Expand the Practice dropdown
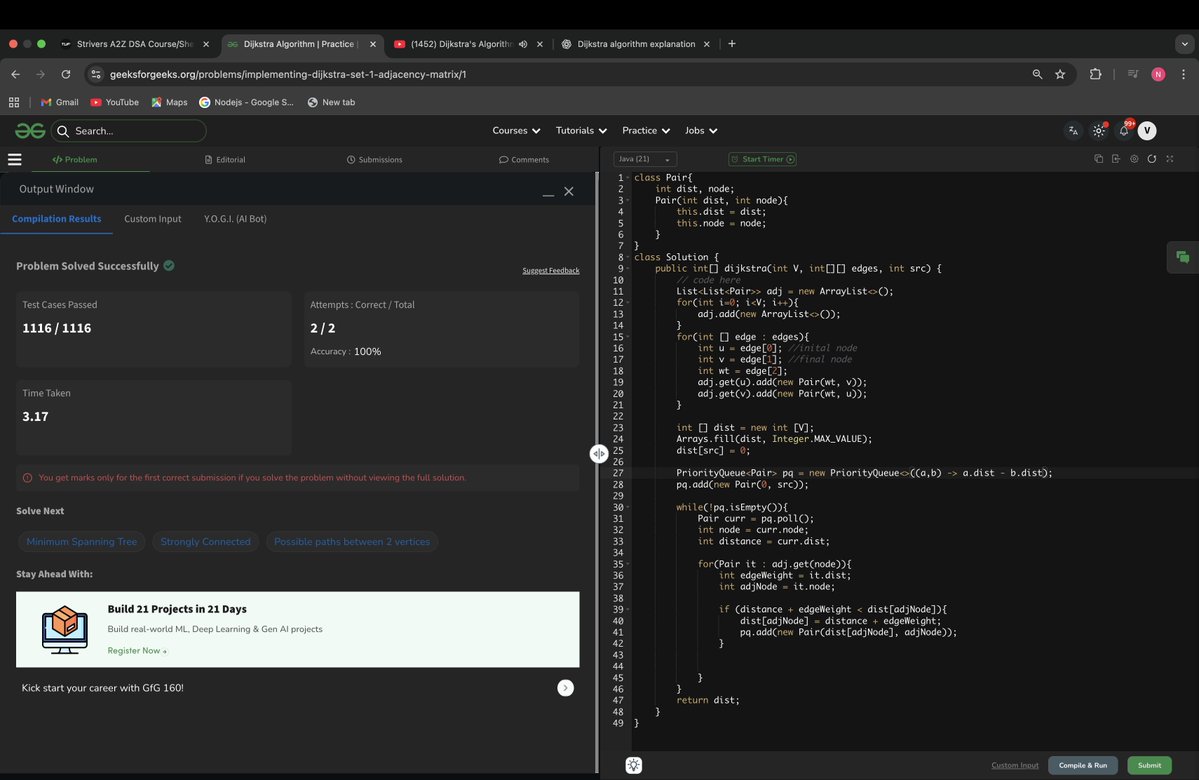This screenshot has width=1199, height=780. click(646, 131)
